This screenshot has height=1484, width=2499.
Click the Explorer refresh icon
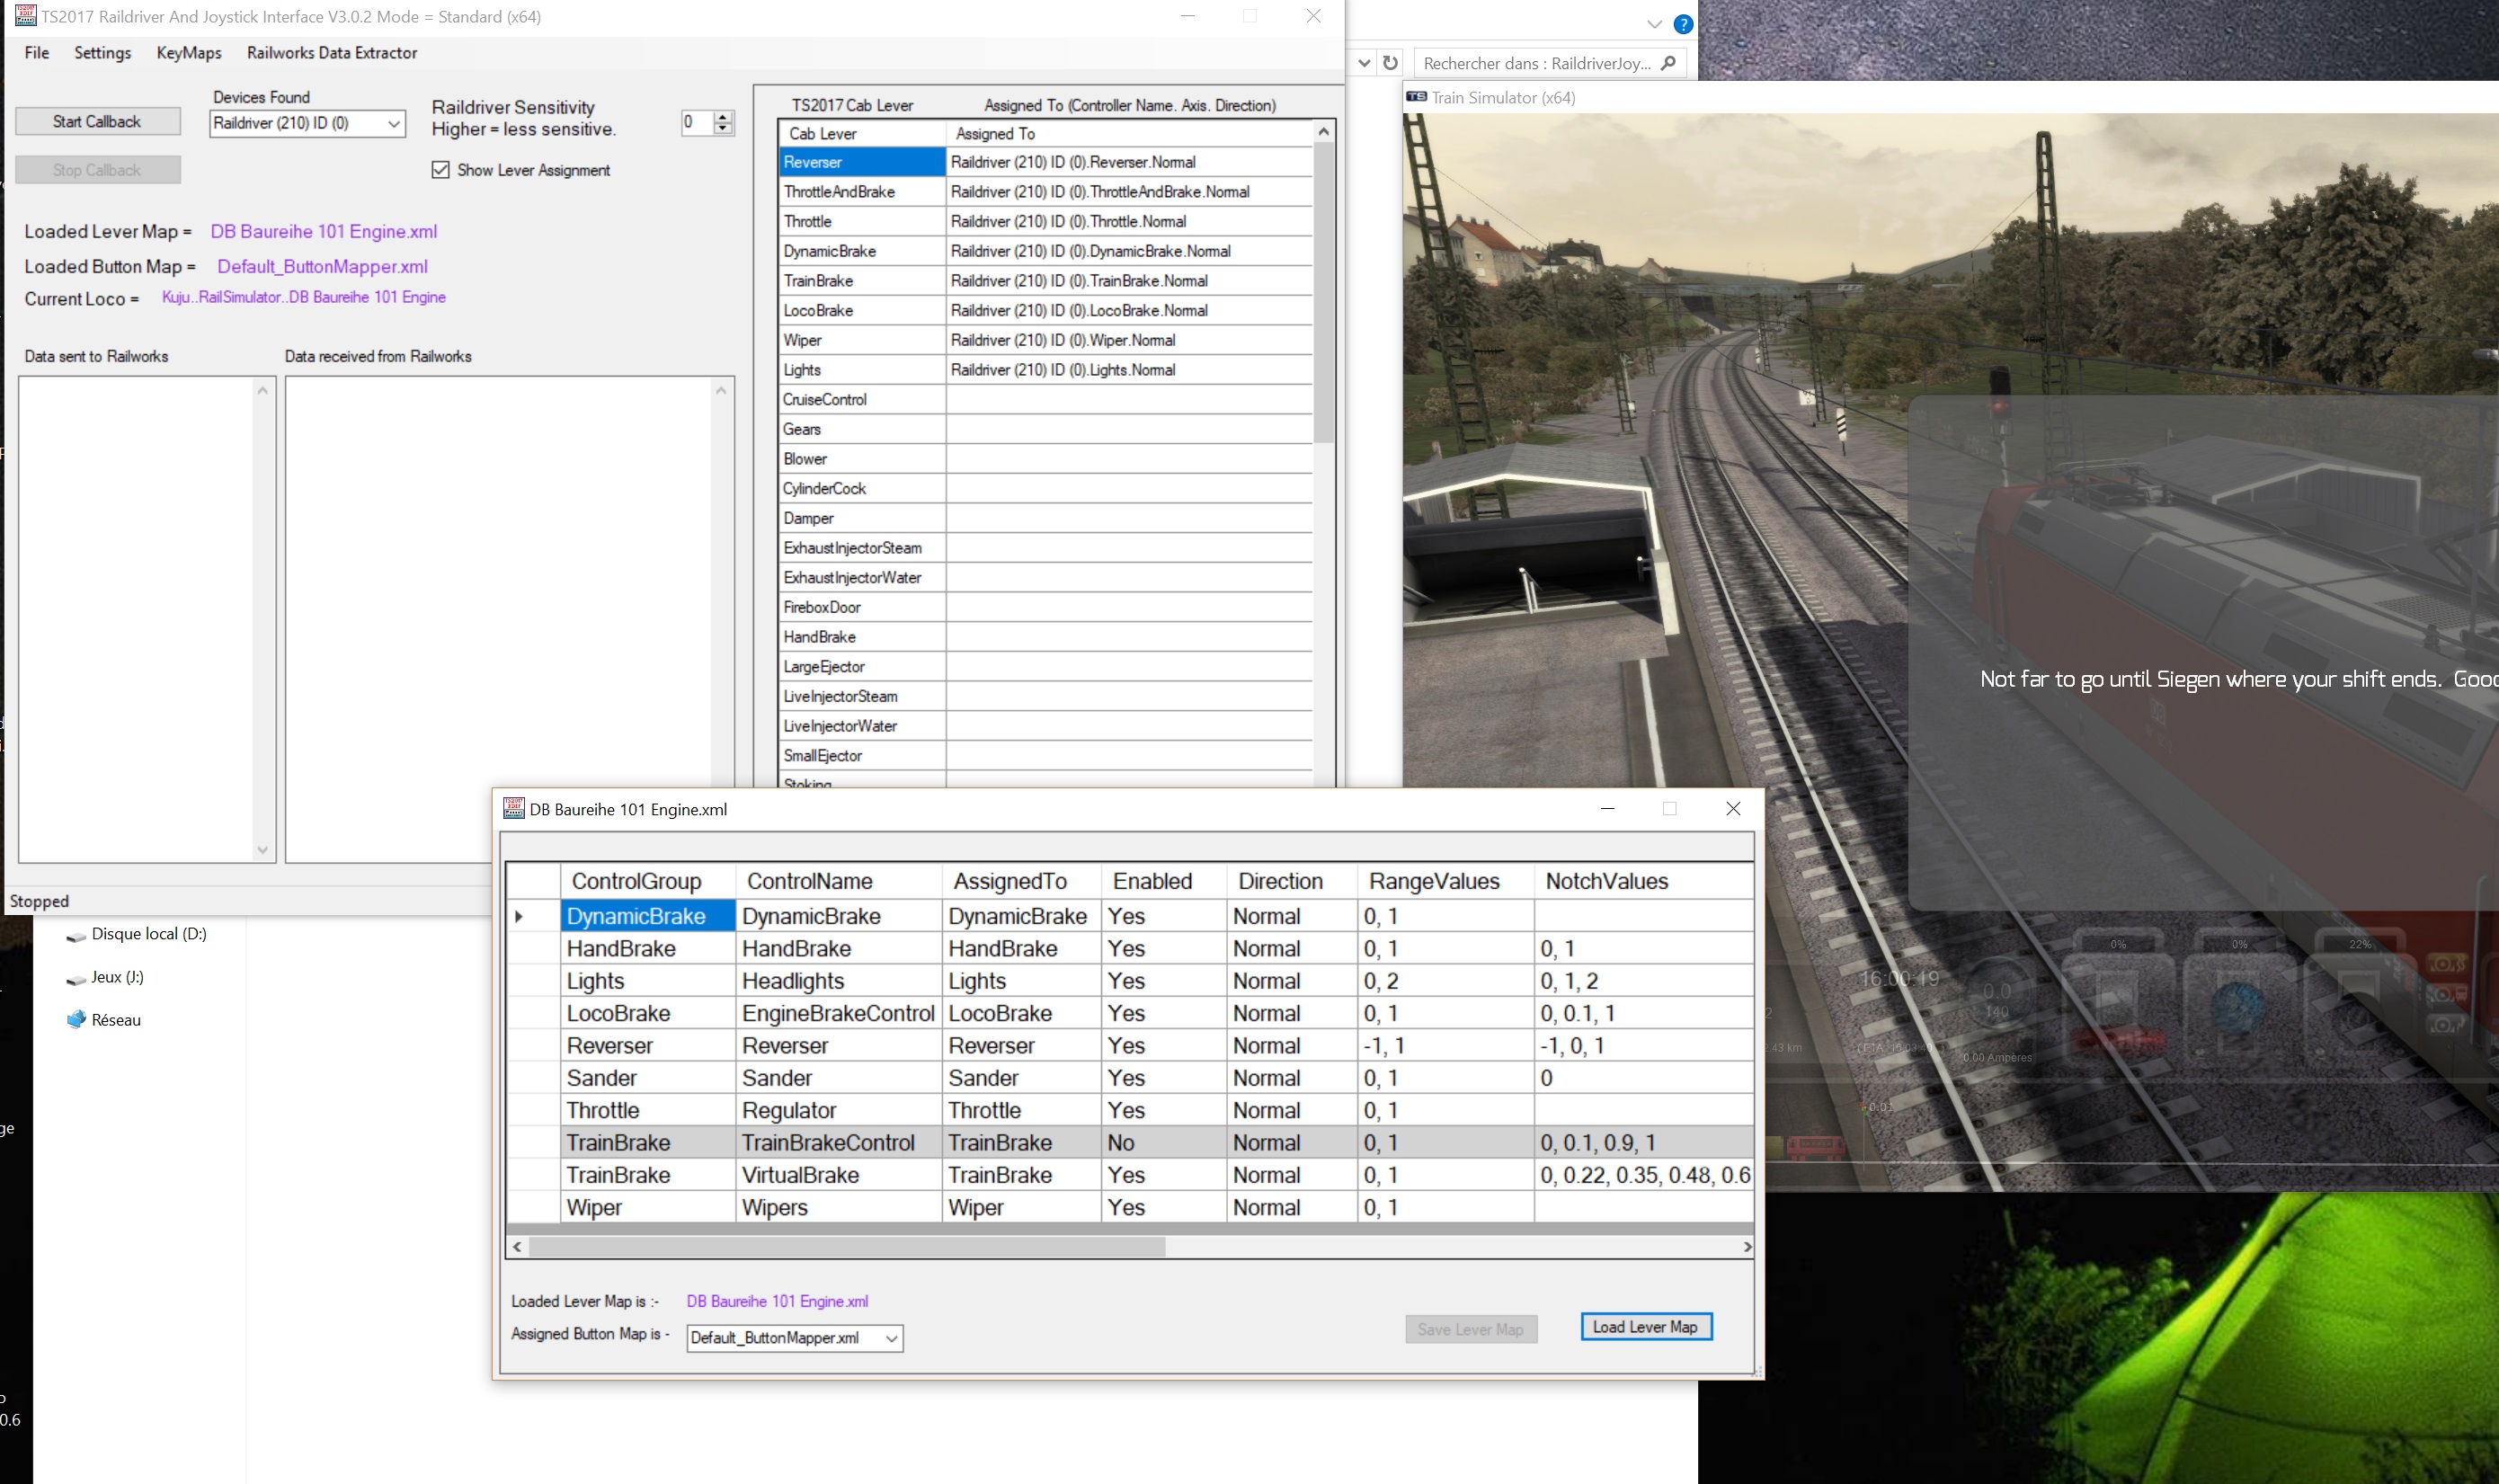tap(1390, 63)
